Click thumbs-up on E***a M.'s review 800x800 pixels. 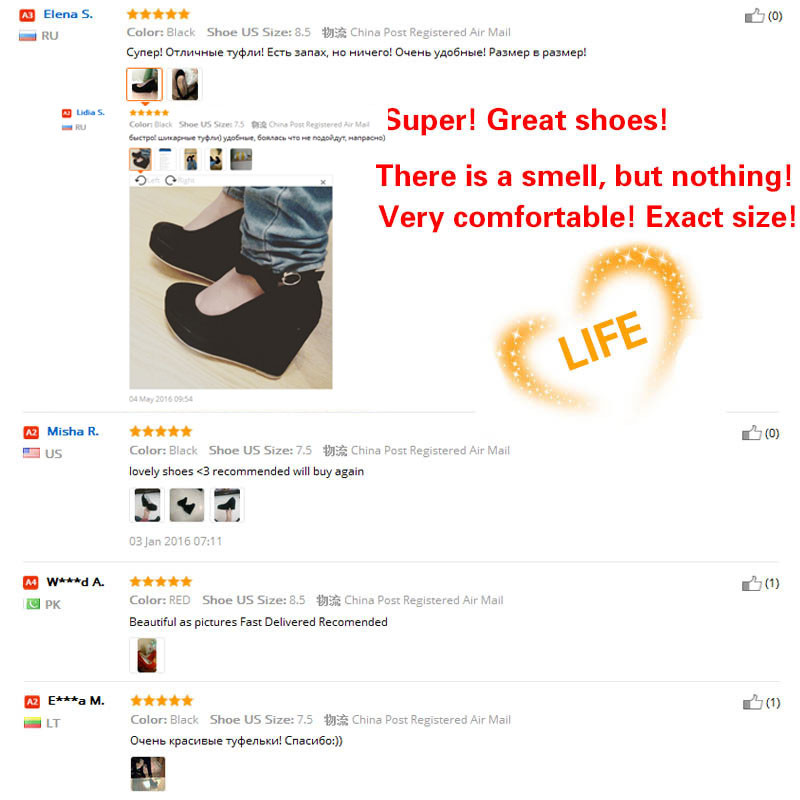tap(753, 703)
